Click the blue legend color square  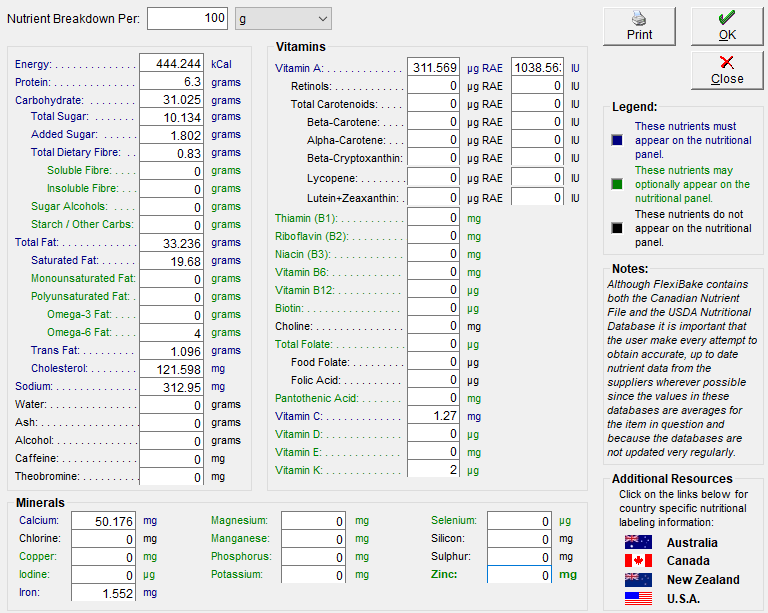pyautogui.click(x=617, y=141)
